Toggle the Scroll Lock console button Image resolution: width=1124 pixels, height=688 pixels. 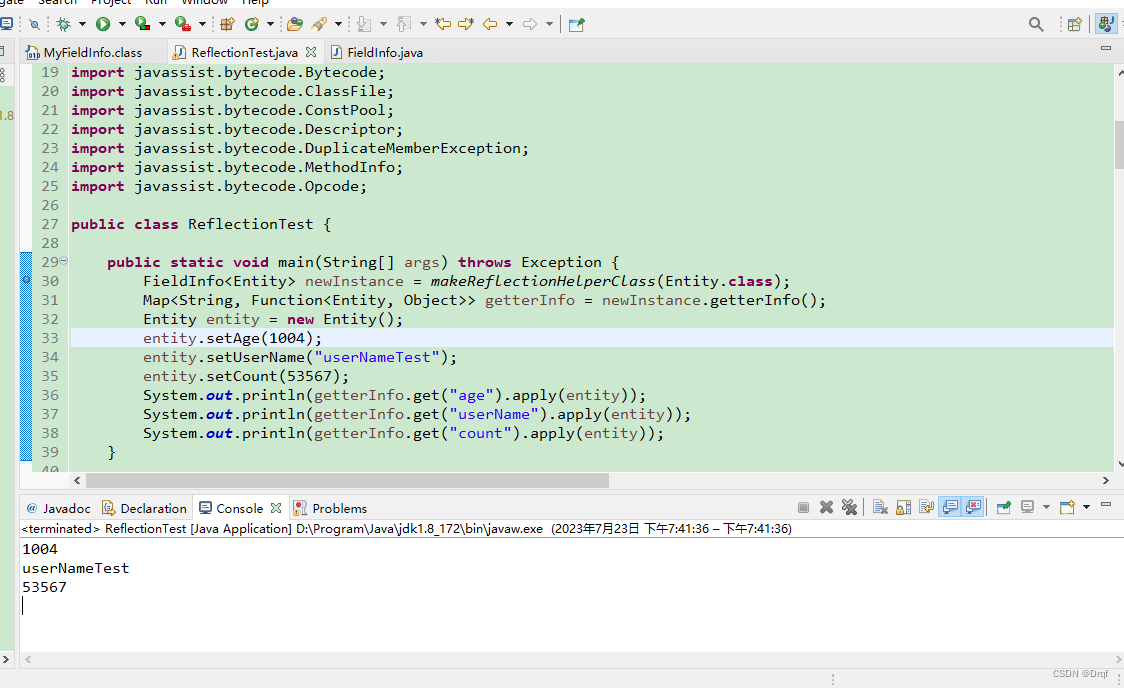click(x=903, y=507)
